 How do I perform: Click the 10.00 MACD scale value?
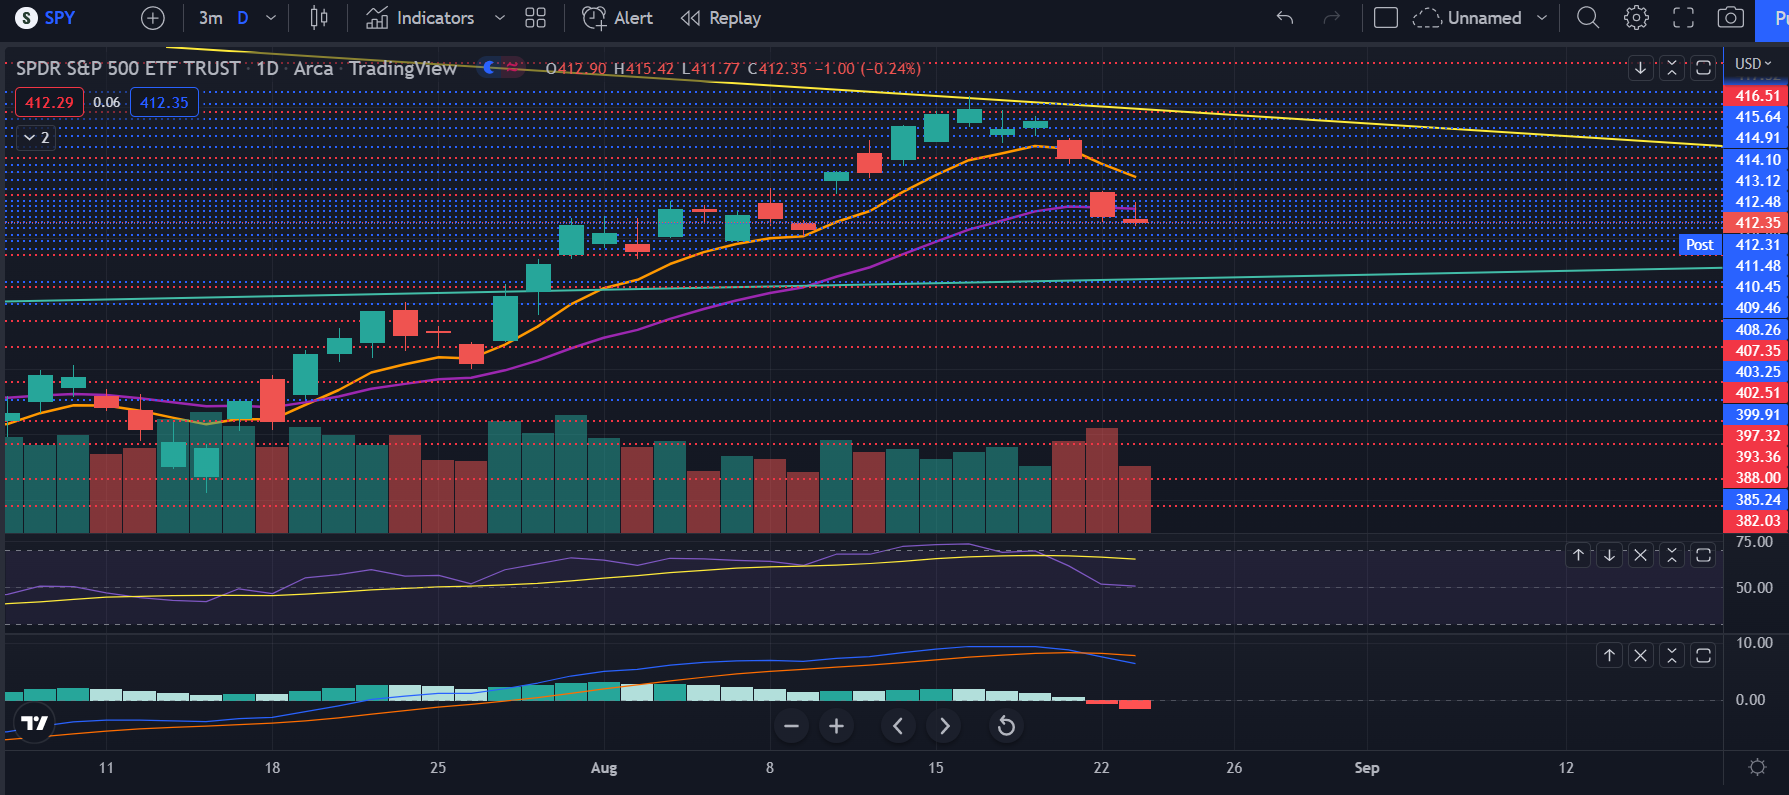tap(1754, 643)
